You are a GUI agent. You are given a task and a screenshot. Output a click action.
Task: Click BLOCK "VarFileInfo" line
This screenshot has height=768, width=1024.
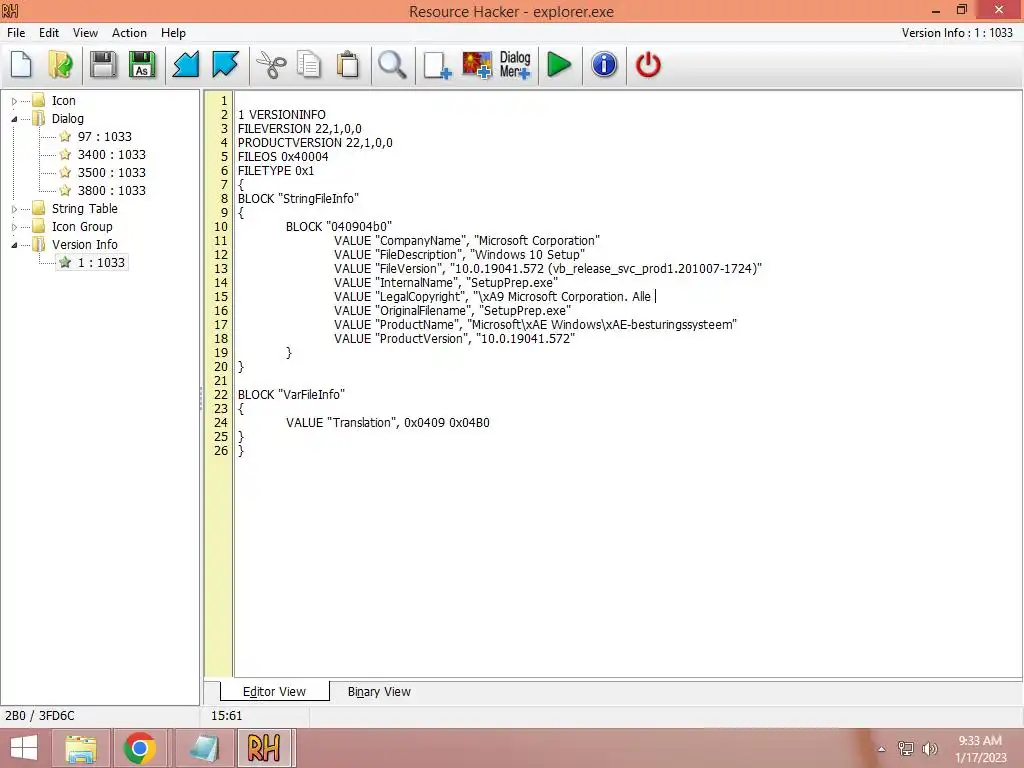coord(291,394)
